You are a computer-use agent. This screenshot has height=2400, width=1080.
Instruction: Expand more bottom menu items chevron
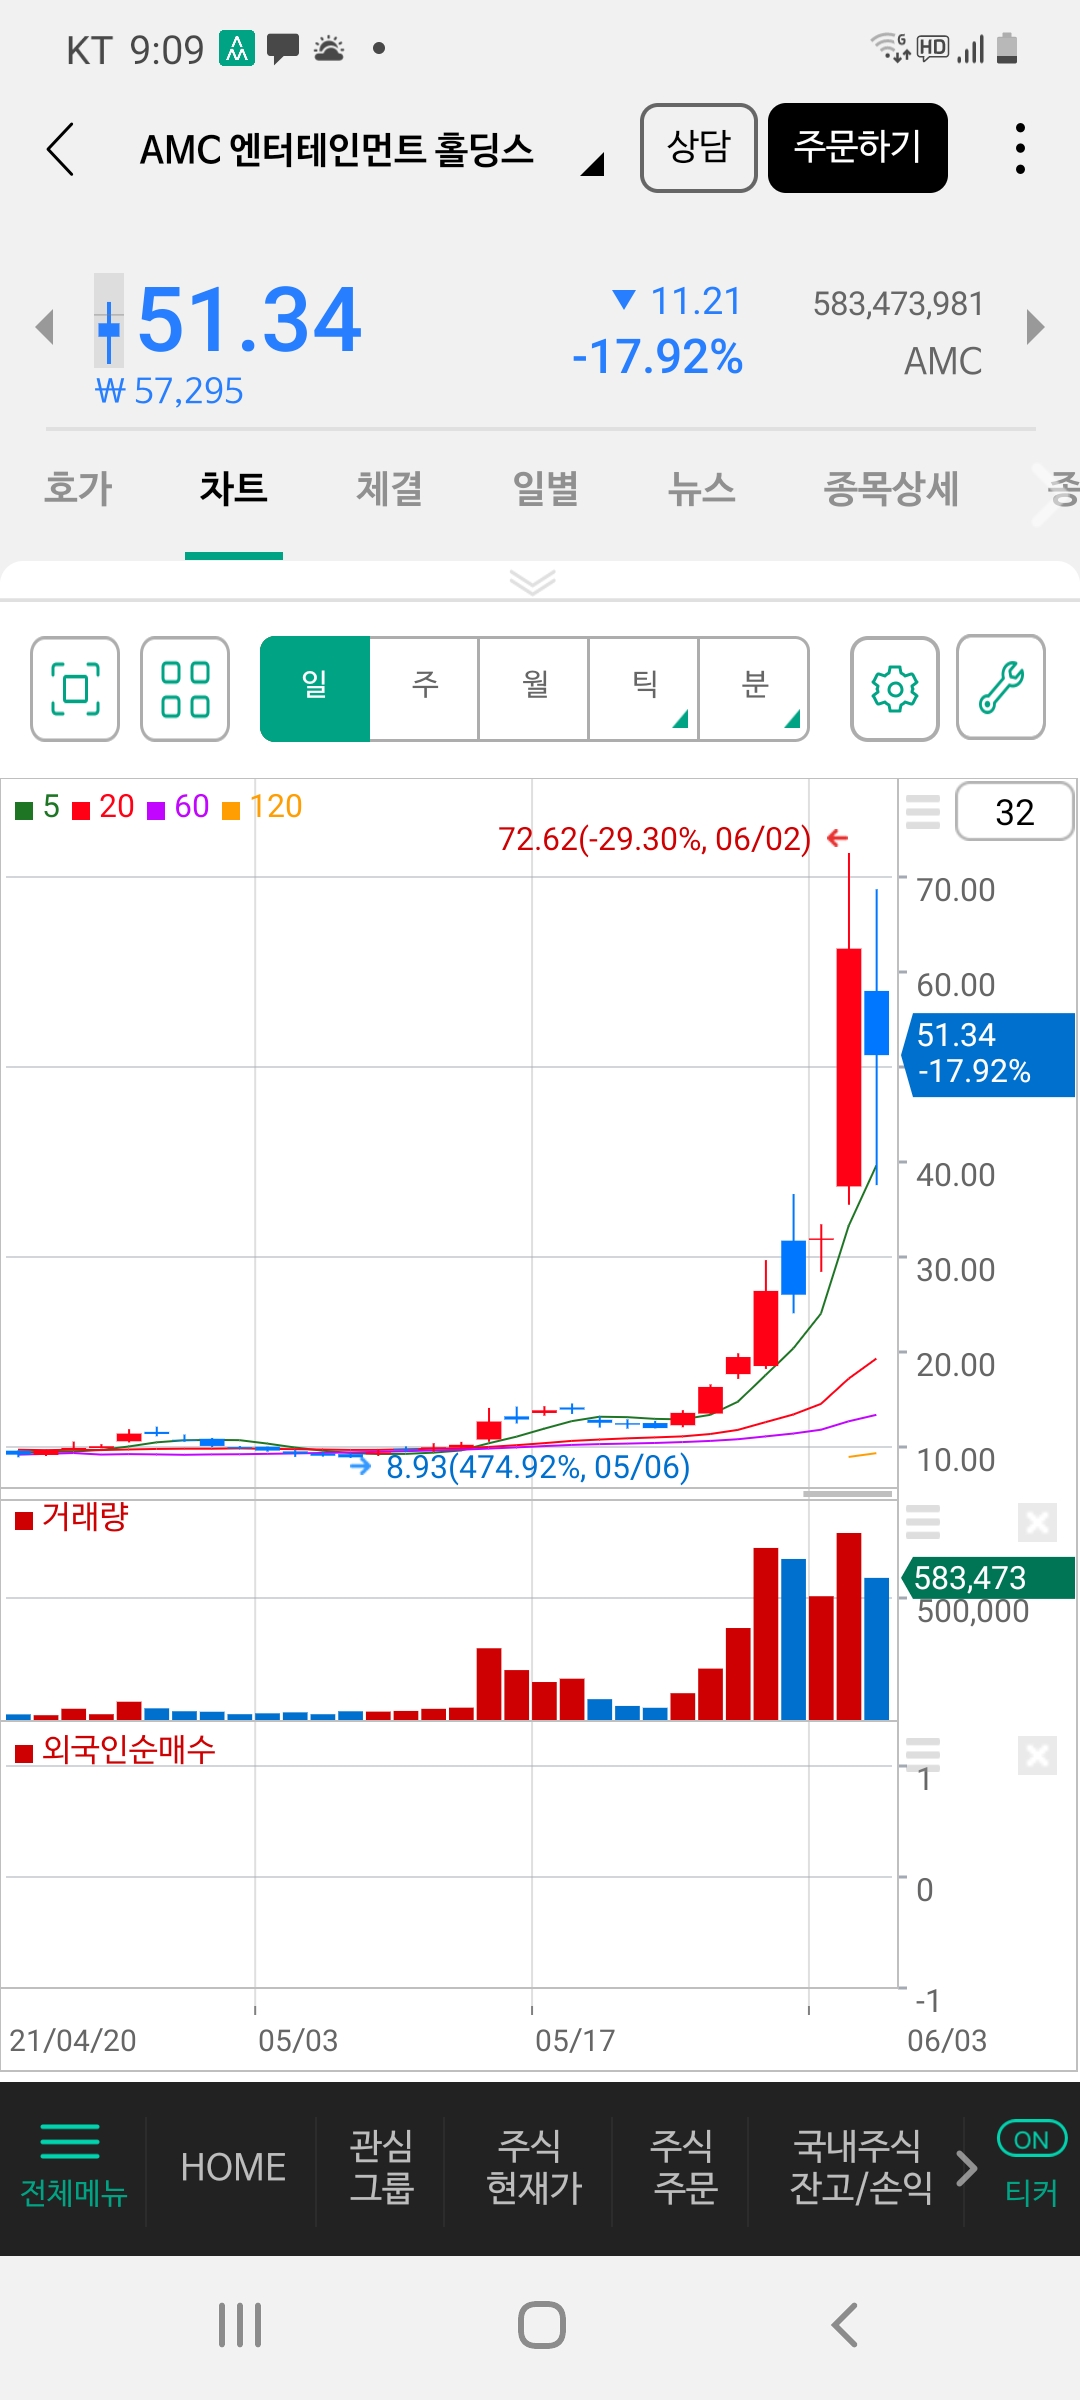point(966,2167)
